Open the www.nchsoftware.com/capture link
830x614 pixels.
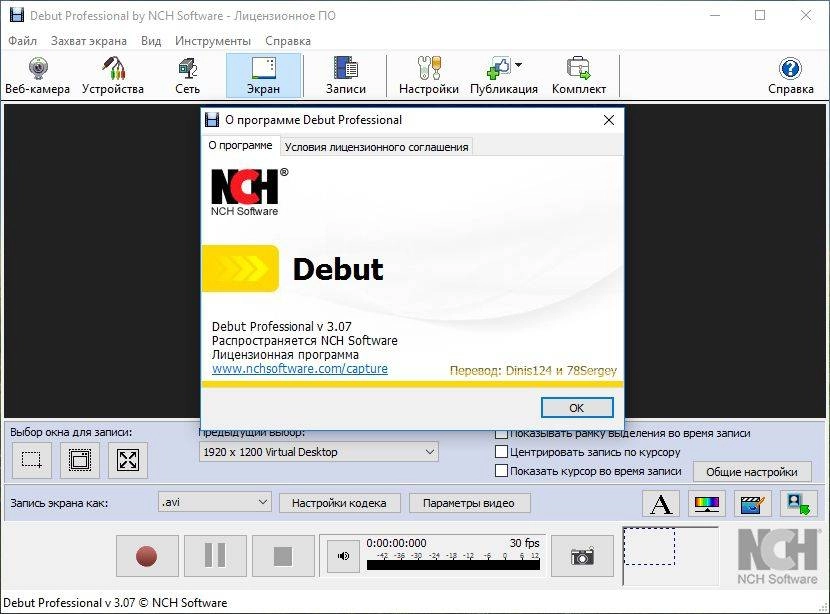300,368
